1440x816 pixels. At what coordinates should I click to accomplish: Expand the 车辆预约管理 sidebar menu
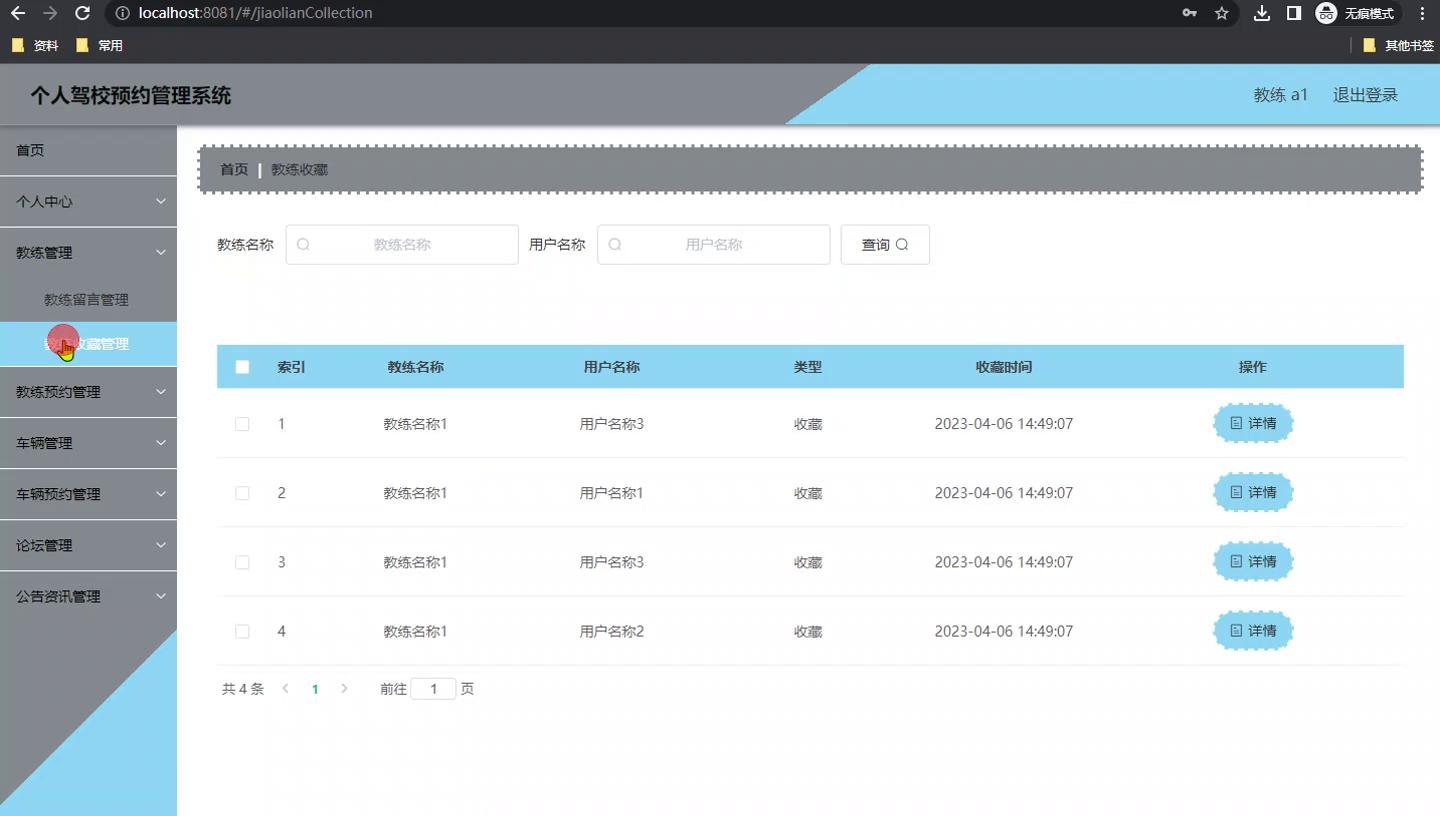click(x=88, y=494)
